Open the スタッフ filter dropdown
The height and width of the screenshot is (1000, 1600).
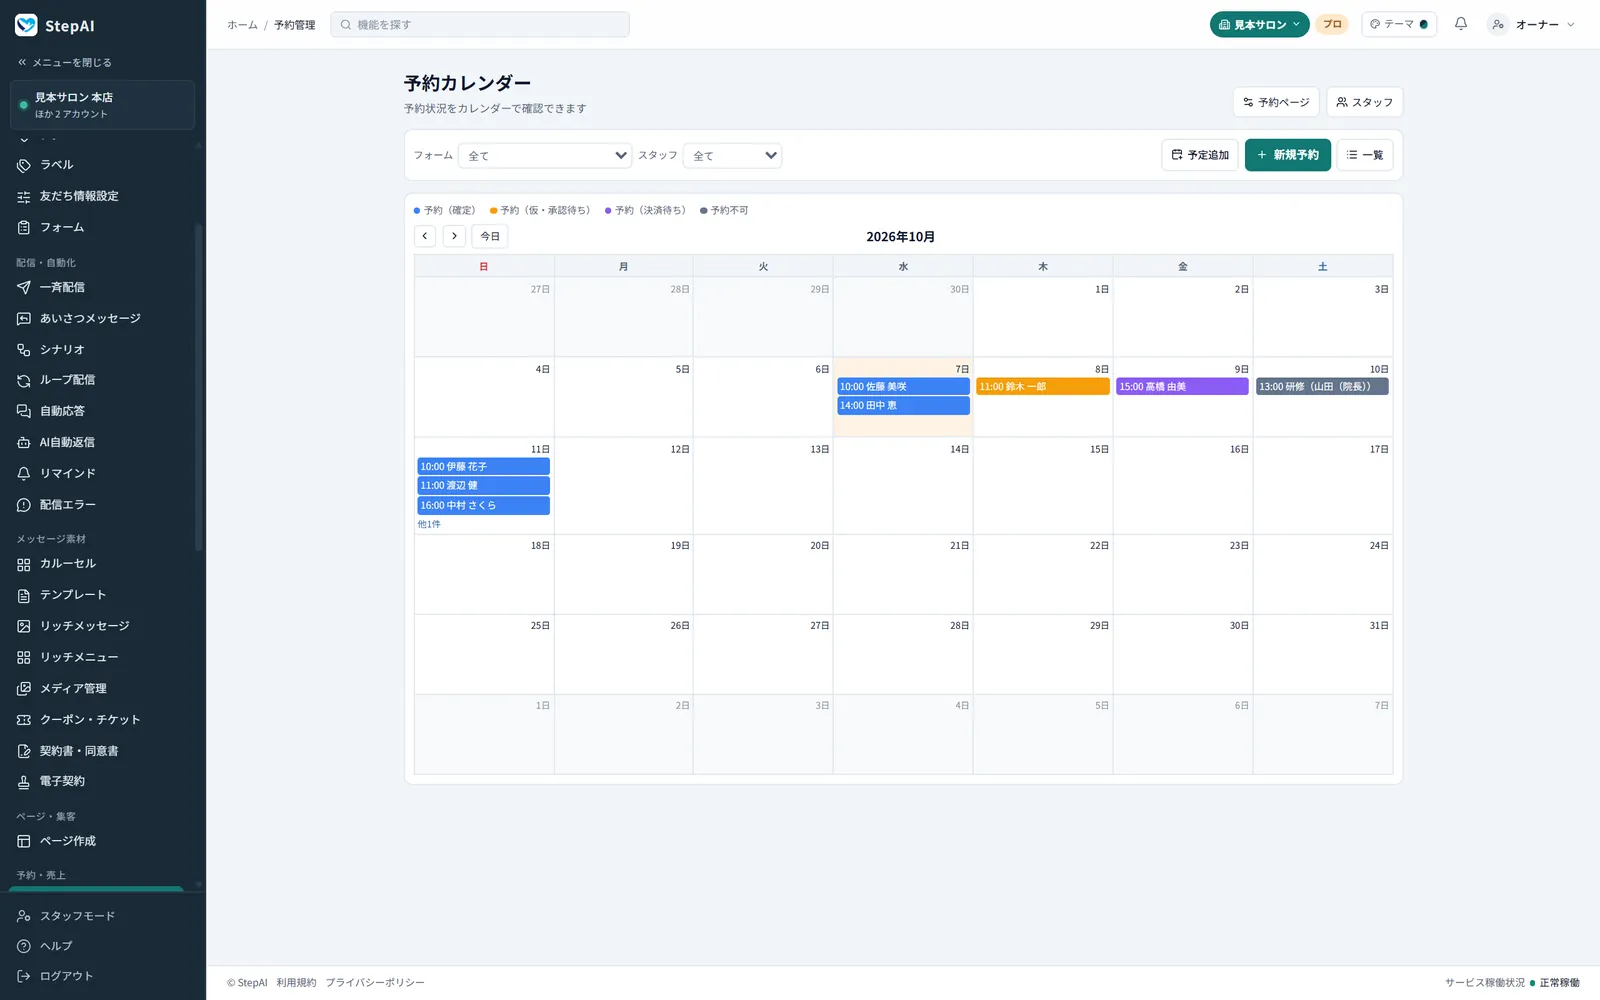tap(732, 155)
